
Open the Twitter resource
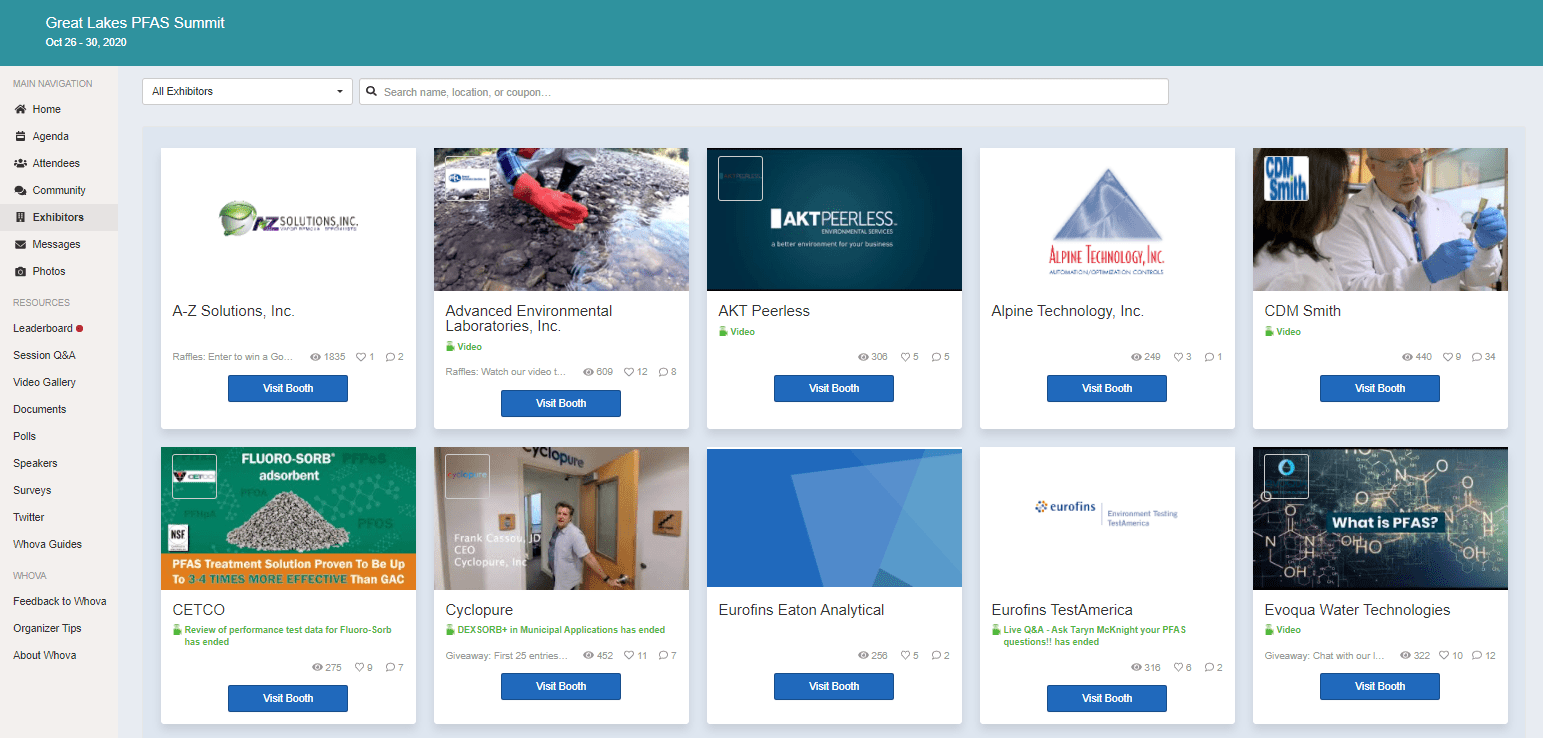(29, 517)
